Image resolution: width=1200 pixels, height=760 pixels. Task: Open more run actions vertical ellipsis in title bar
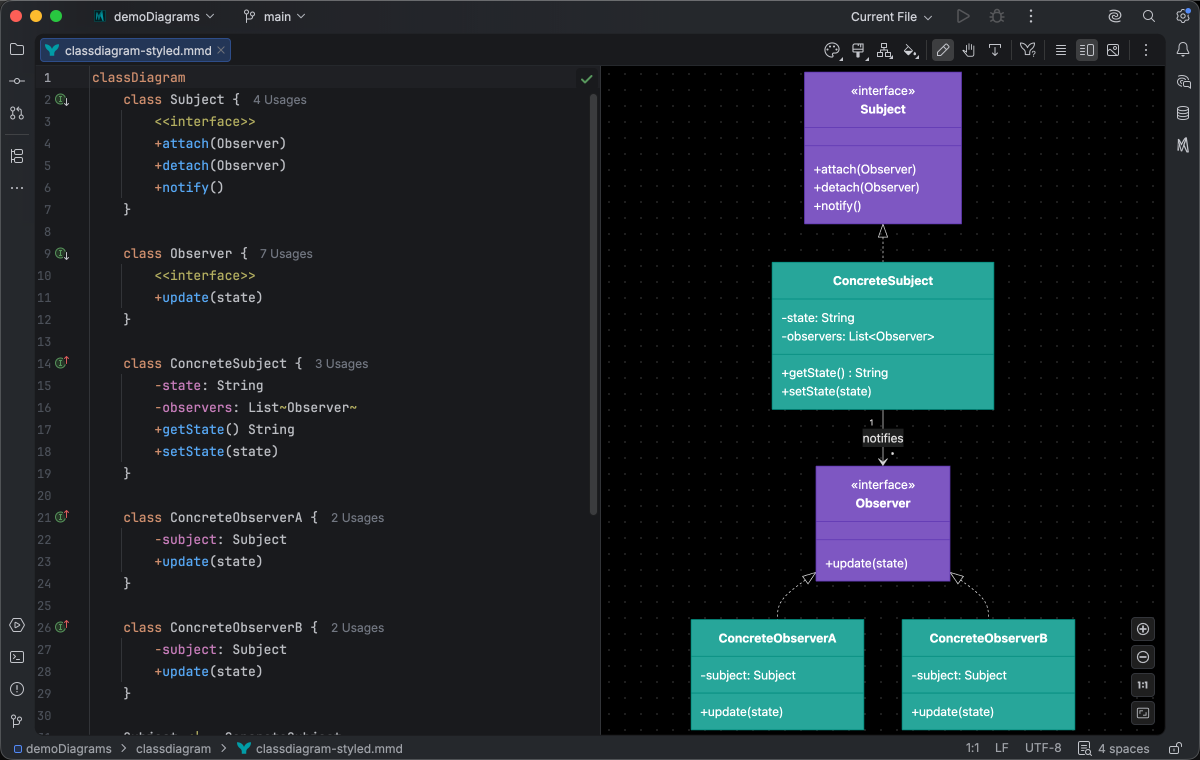[x=1031, y=17]
